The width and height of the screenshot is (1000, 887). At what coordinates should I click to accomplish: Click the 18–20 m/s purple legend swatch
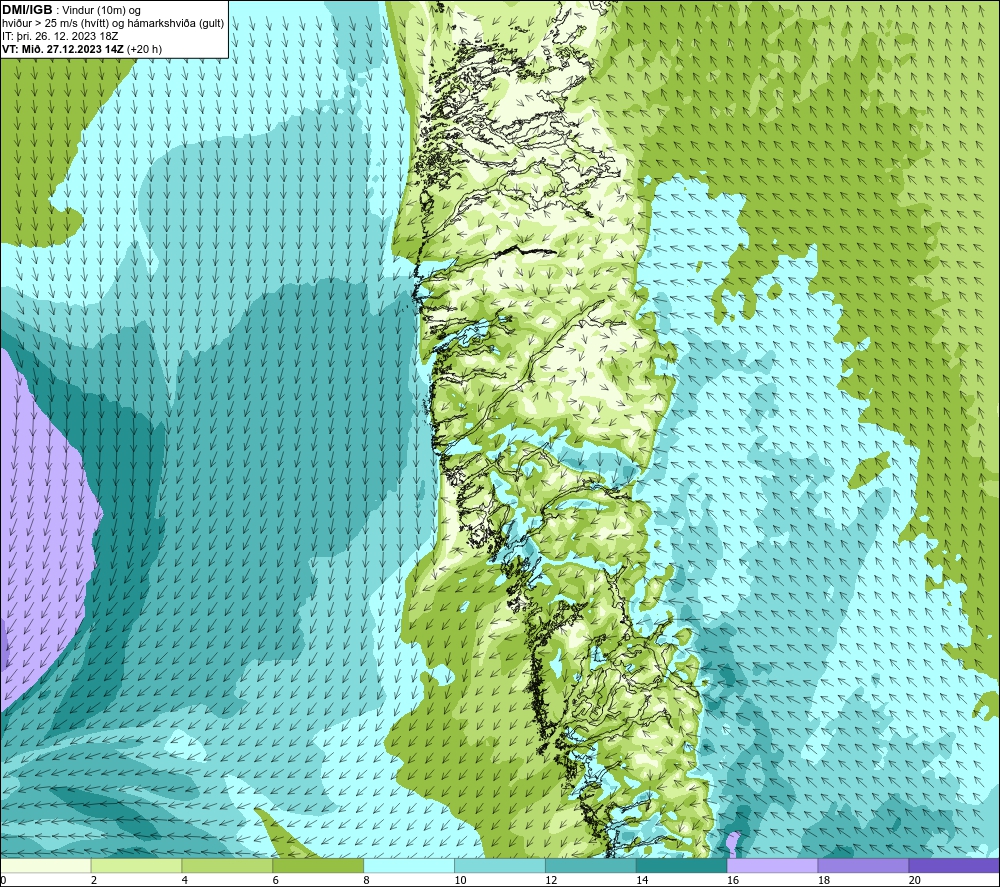(x=864, y=865)
